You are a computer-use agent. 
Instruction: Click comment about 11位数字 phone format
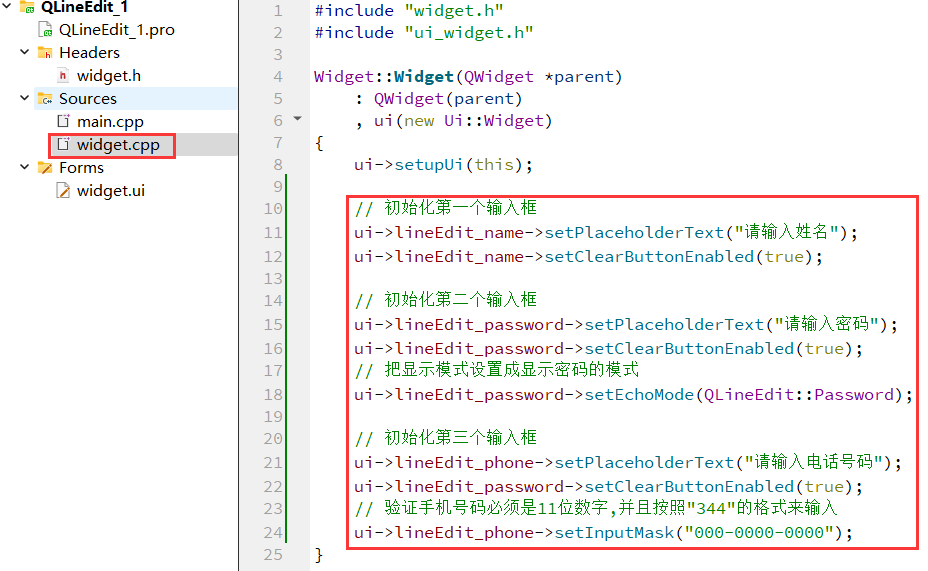[596, 508]
